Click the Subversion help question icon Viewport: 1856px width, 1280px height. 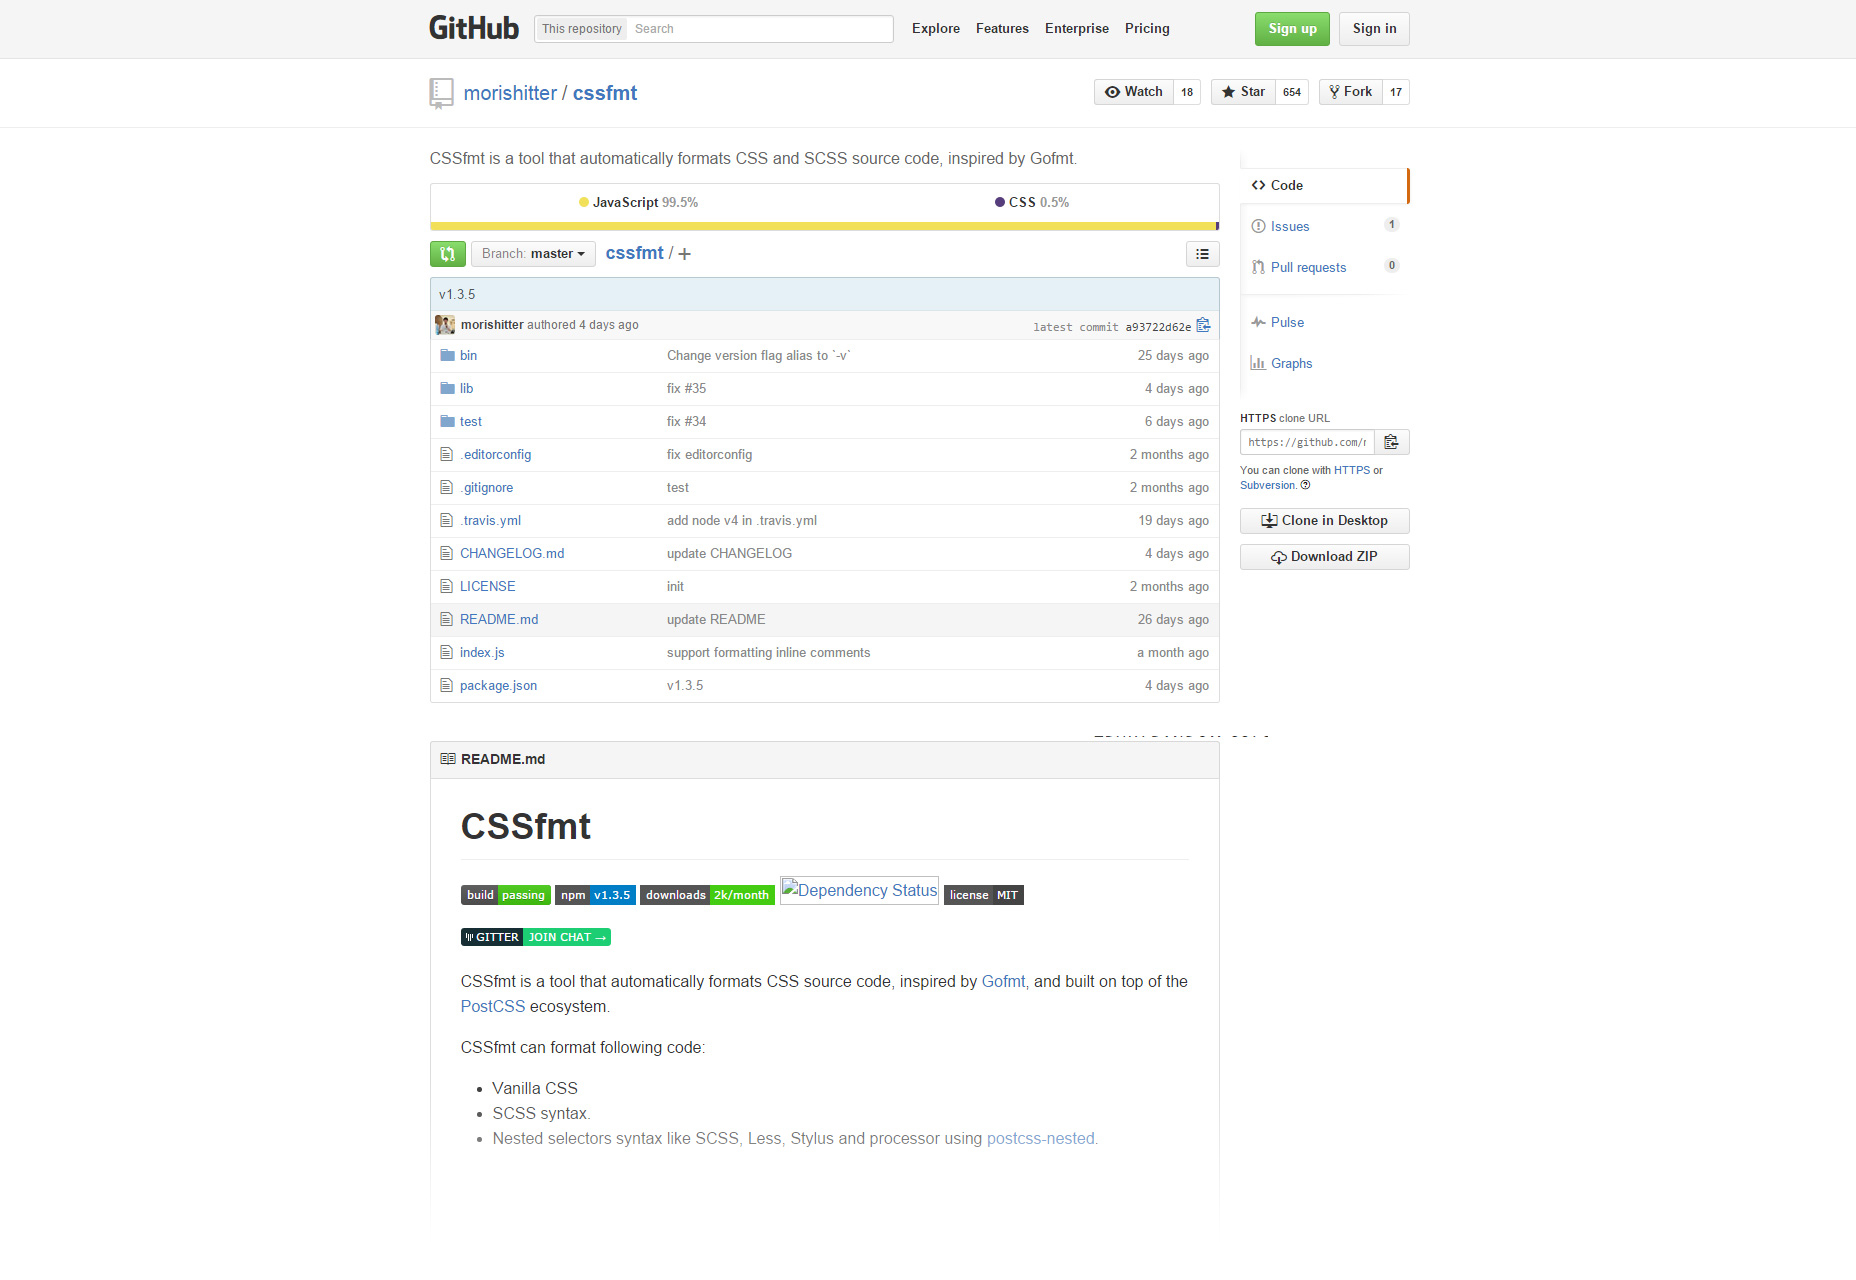tap(1305, 485)
